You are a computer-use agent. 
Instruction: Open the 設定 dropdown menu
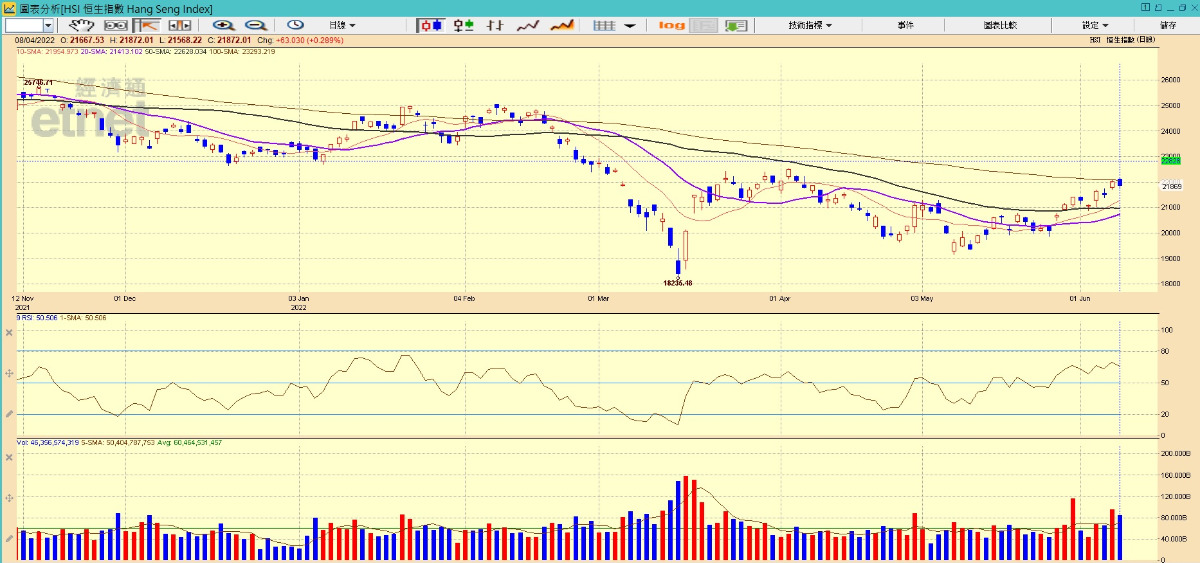click(x=1095, y=24)
